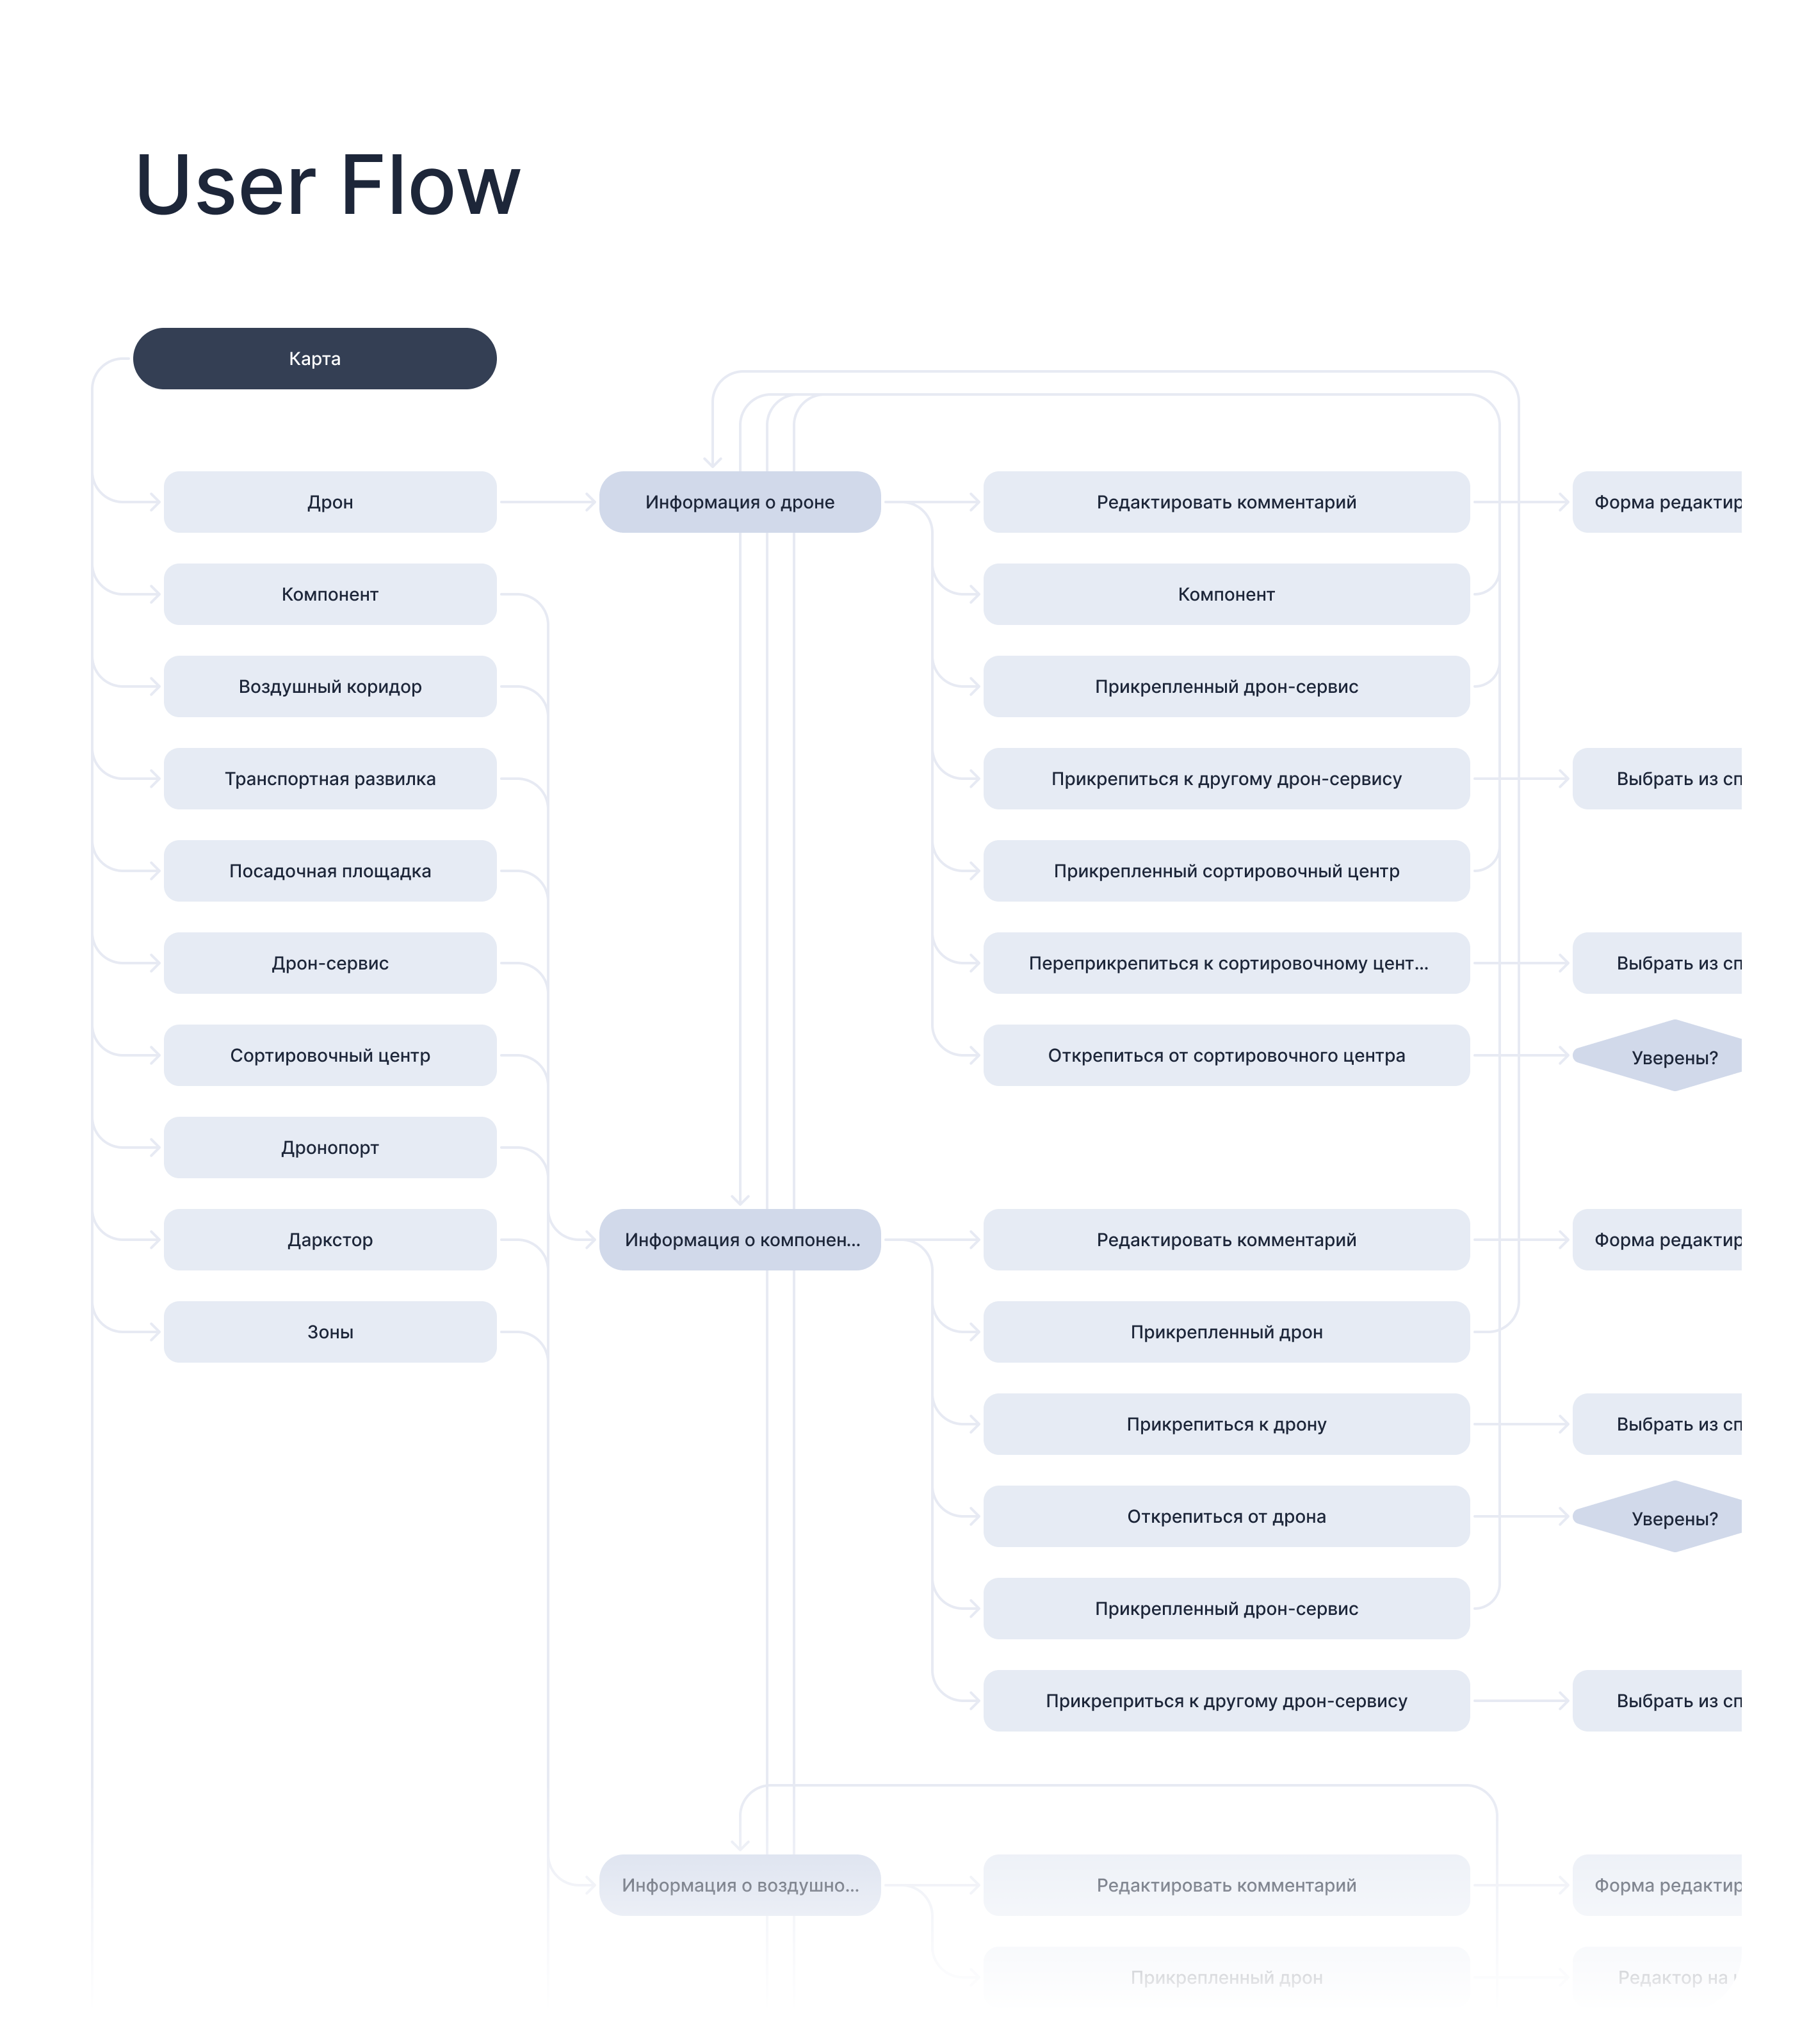The width and height of the screenshot is (1793, 2044).
Task: Click the dark Карта root node
Action: point(314,358)
